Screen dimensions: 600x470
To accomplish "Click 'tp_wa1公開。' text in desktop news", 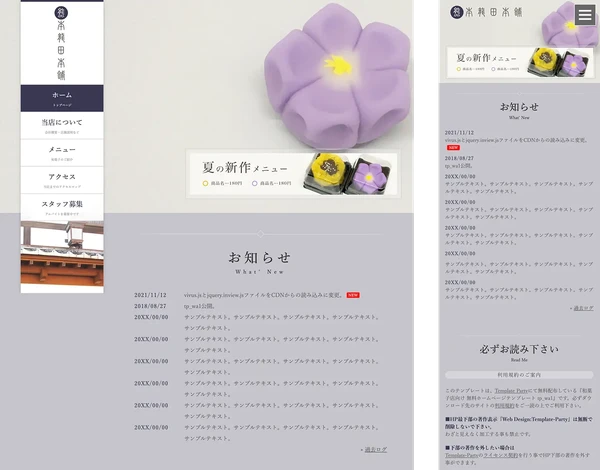I will pyautogui.click(x=199, y=306).
